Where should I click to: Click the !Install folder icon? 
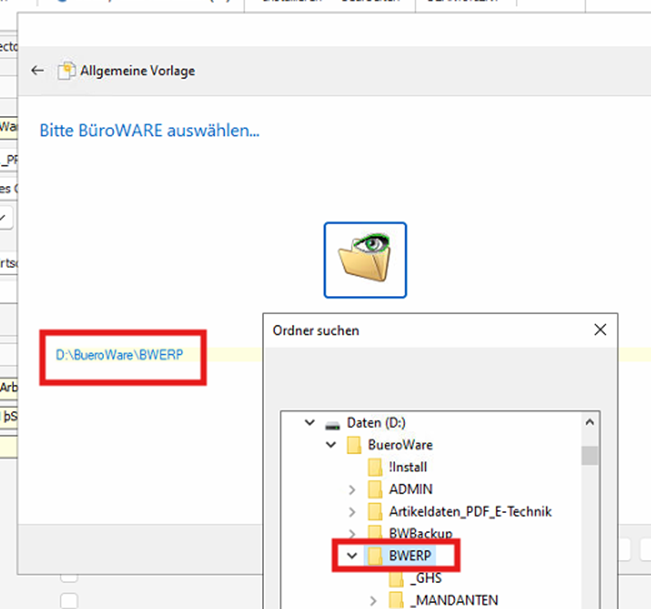(375, 467)
